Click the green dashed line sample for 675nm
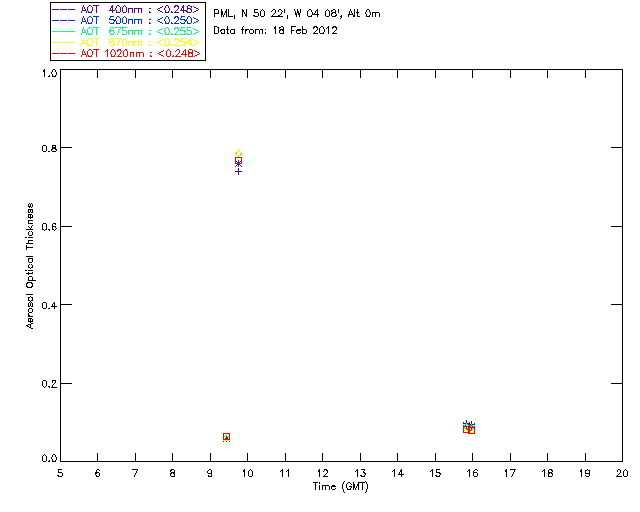Screen dimensions: 640x512 pos(64,31)
